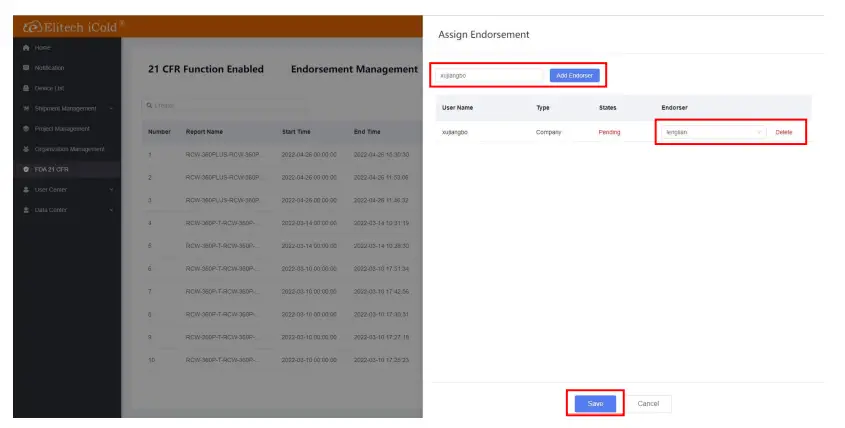
Task: Click the magnifier icon in the search box
Action: [149, 106]
